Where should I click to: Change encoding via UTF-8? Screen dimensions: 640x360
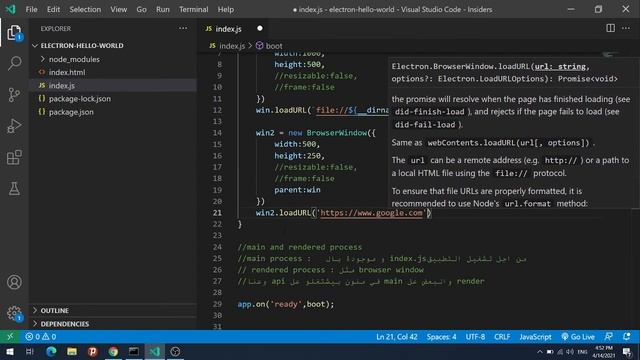click(x=475, y=337)
